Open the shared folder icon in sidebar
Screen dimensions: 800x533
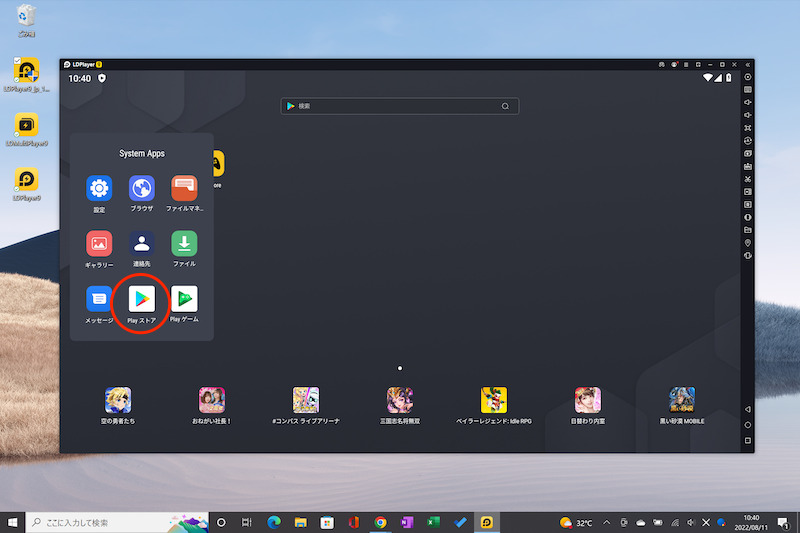pos(748,230)
